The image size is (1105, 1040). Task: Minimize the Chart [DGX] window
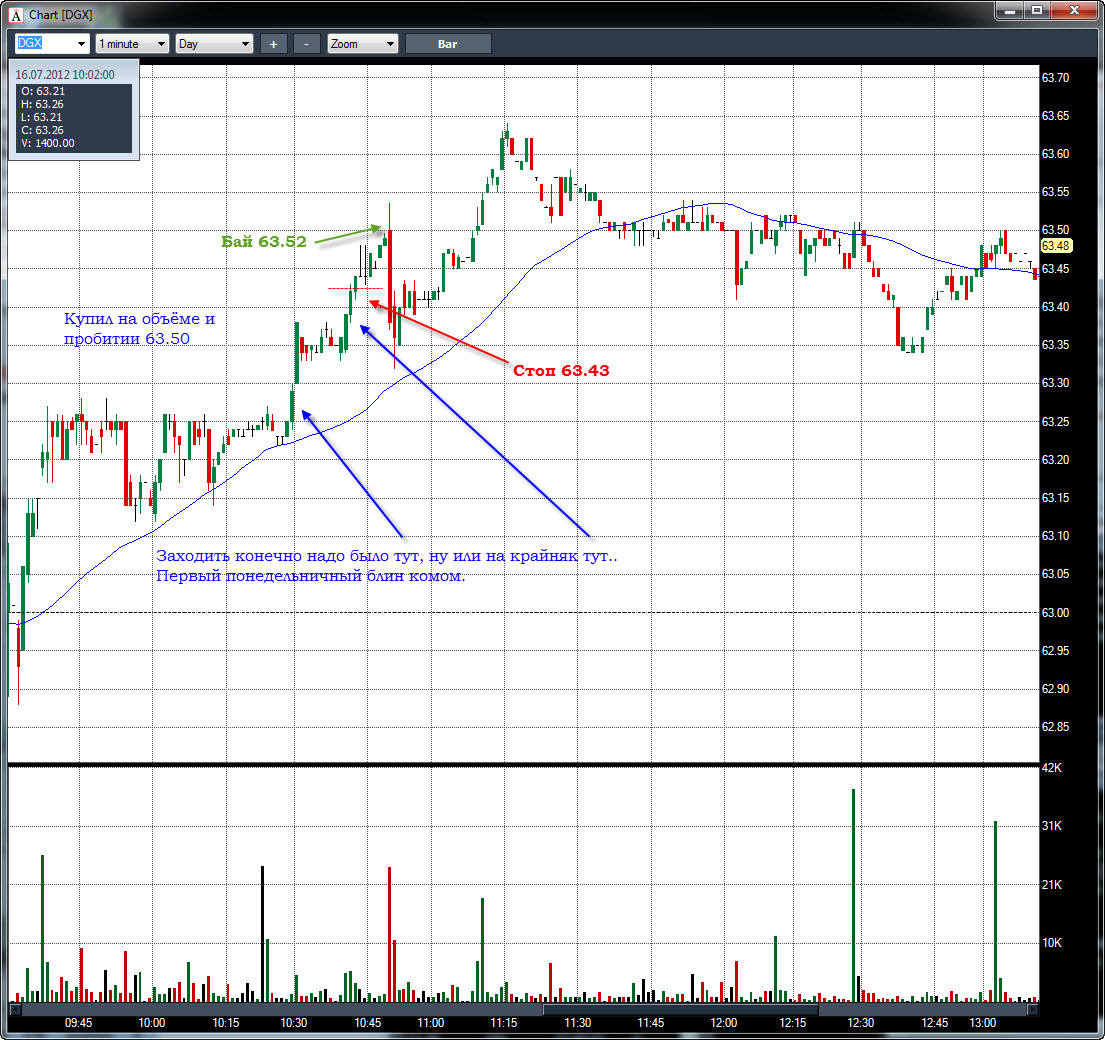point(1010,11)
